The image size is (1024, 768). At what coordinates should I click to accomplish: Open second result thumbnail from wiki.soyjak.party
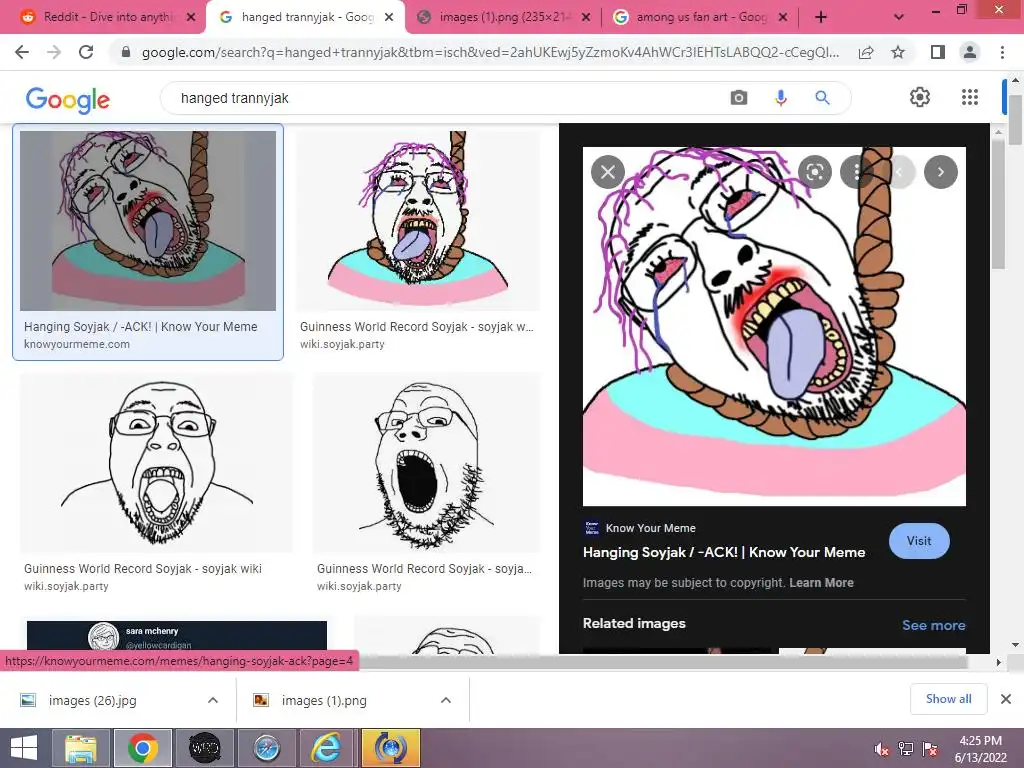(419, 221)
